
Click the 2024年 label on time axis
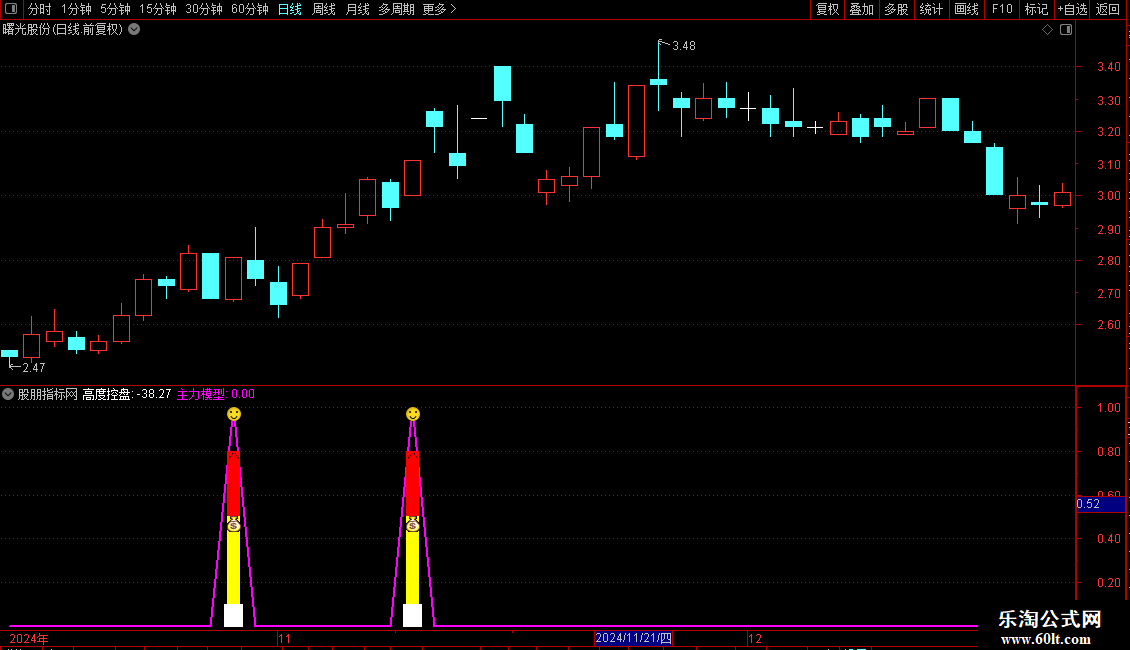tap(29, 638)
